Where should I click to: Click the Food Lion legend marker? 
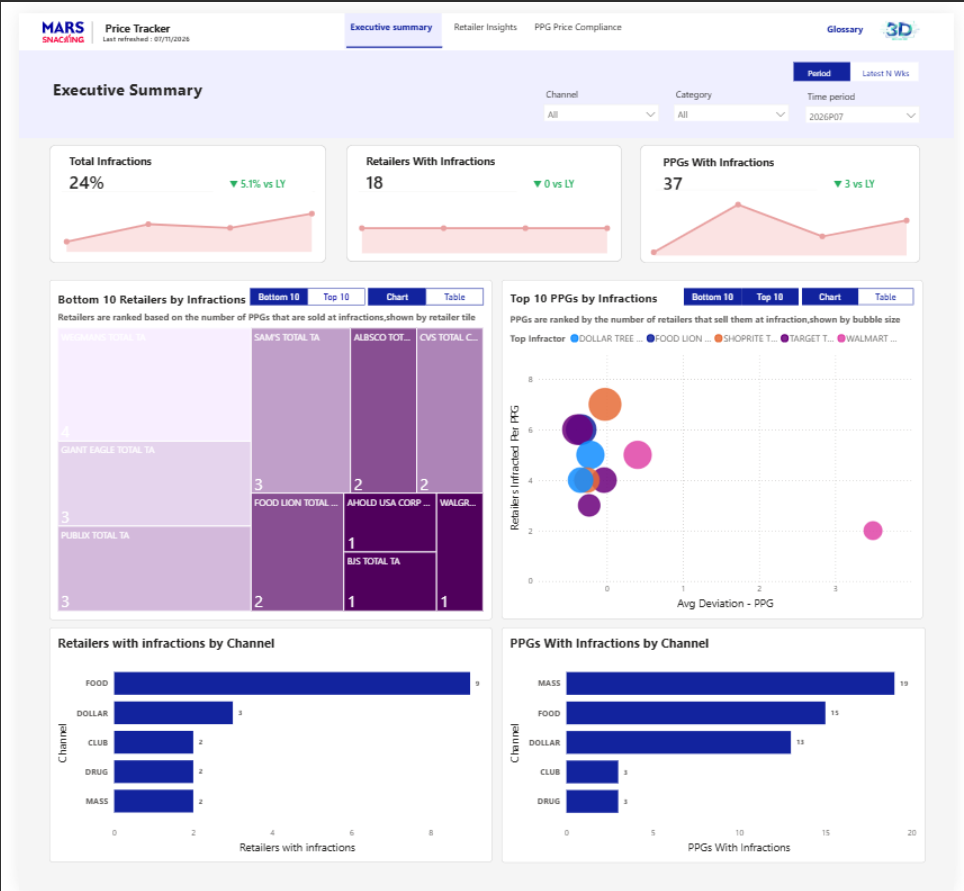[x=650, y=339]
